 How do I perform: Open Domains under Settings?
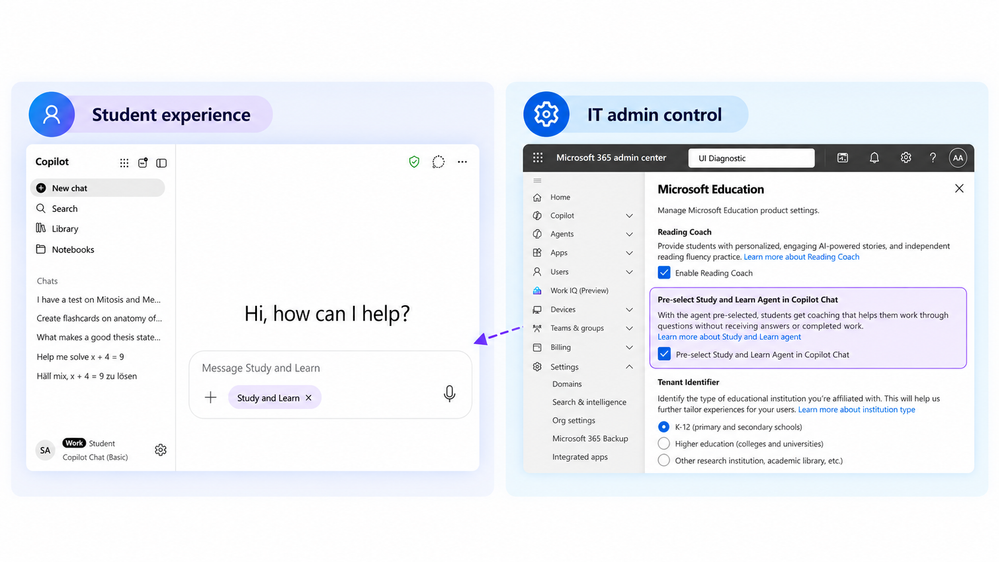click(x=567, y=384)
